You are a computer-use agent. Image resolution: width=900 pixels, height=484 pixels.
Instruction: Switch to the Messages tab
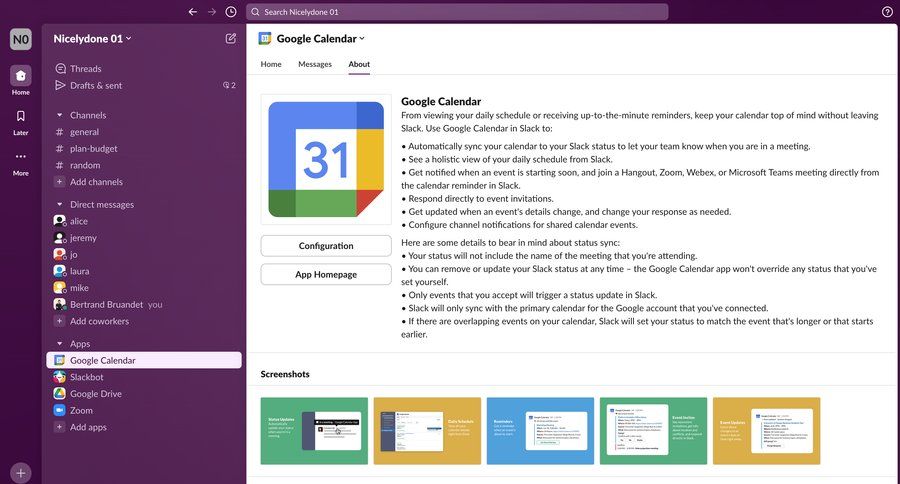coord(315,64)
